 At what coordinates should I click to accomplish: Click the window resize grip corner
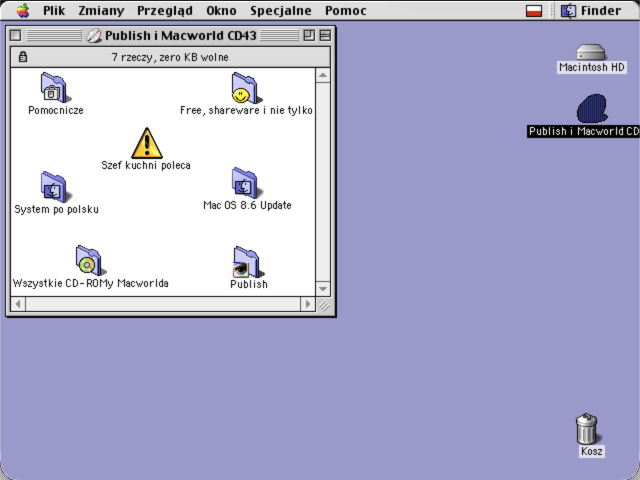[x=324, y=304]
